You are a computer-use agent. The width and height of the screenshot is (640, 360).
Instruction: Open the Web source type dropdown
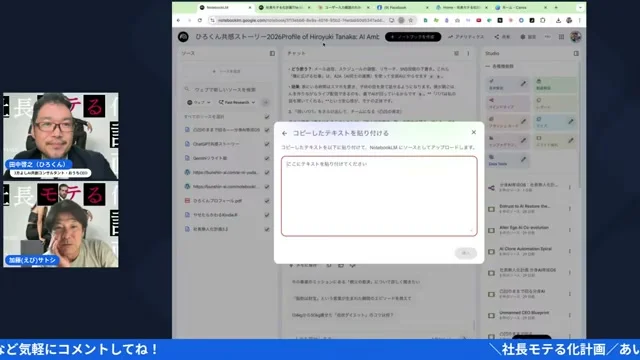click(199, 102)
